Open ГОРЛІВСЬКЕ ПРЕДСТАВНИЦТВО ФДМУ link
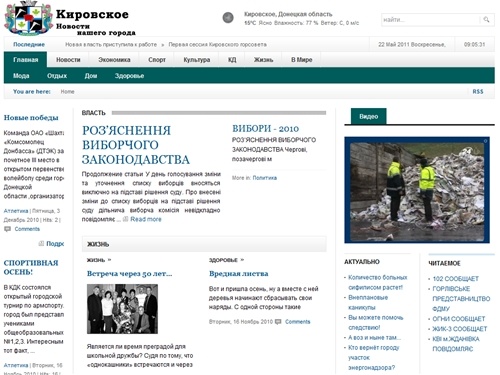This screenshot has width=500, height=375. (461, 299)
